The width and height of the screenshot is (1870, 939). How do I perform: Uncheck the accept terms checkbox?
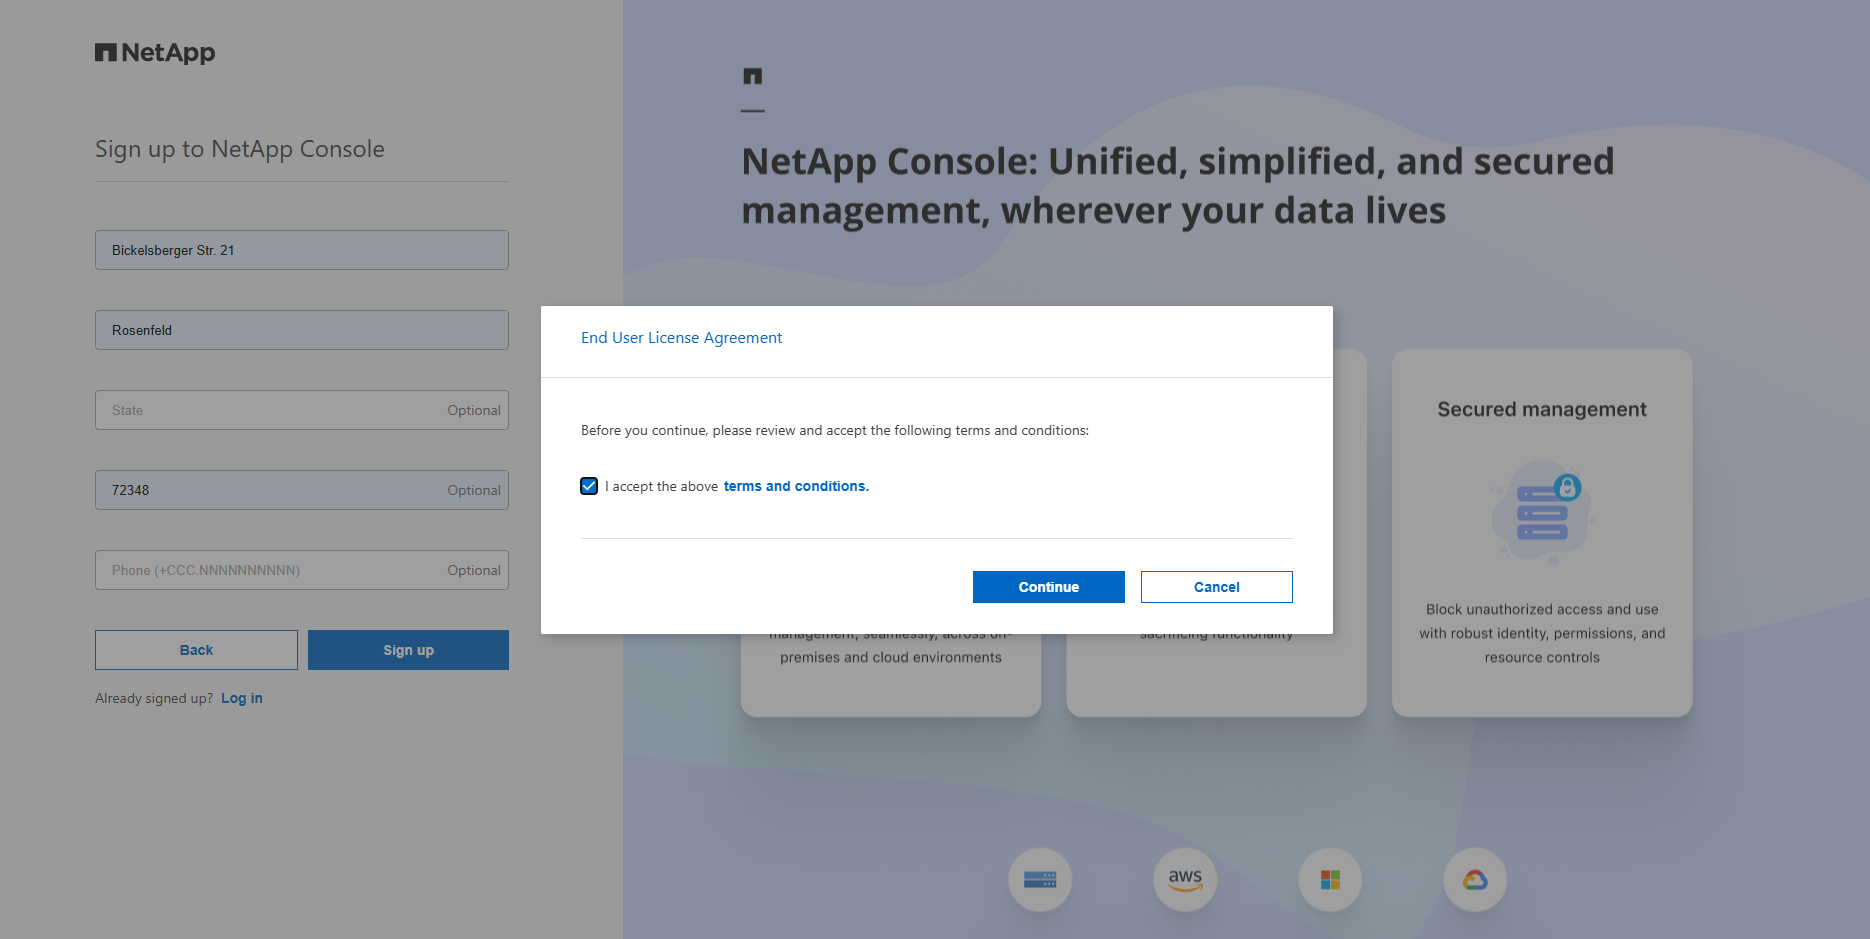pos(589,486)
